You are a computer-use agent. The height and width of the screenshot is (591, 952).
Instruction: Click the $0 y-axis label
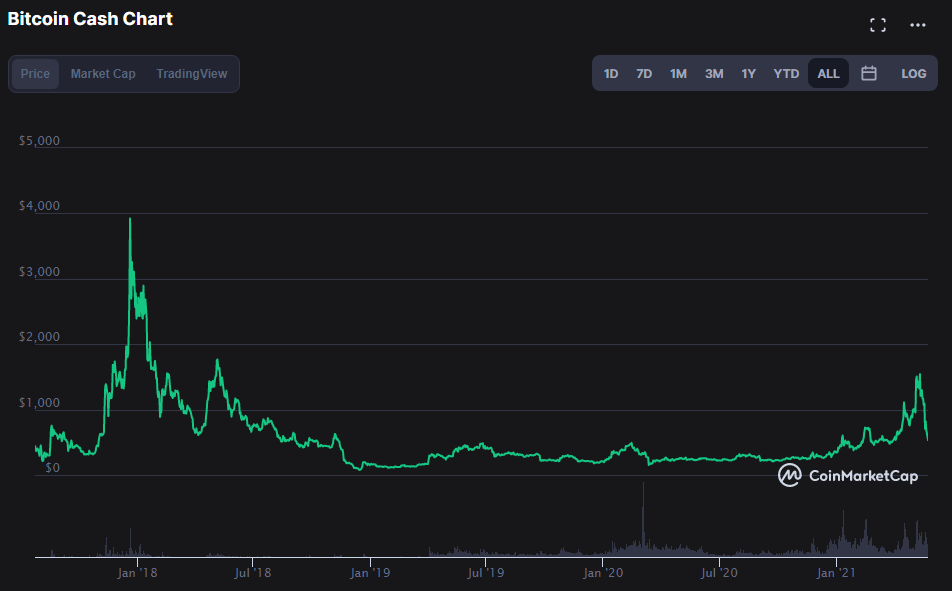tap(52, 468)
